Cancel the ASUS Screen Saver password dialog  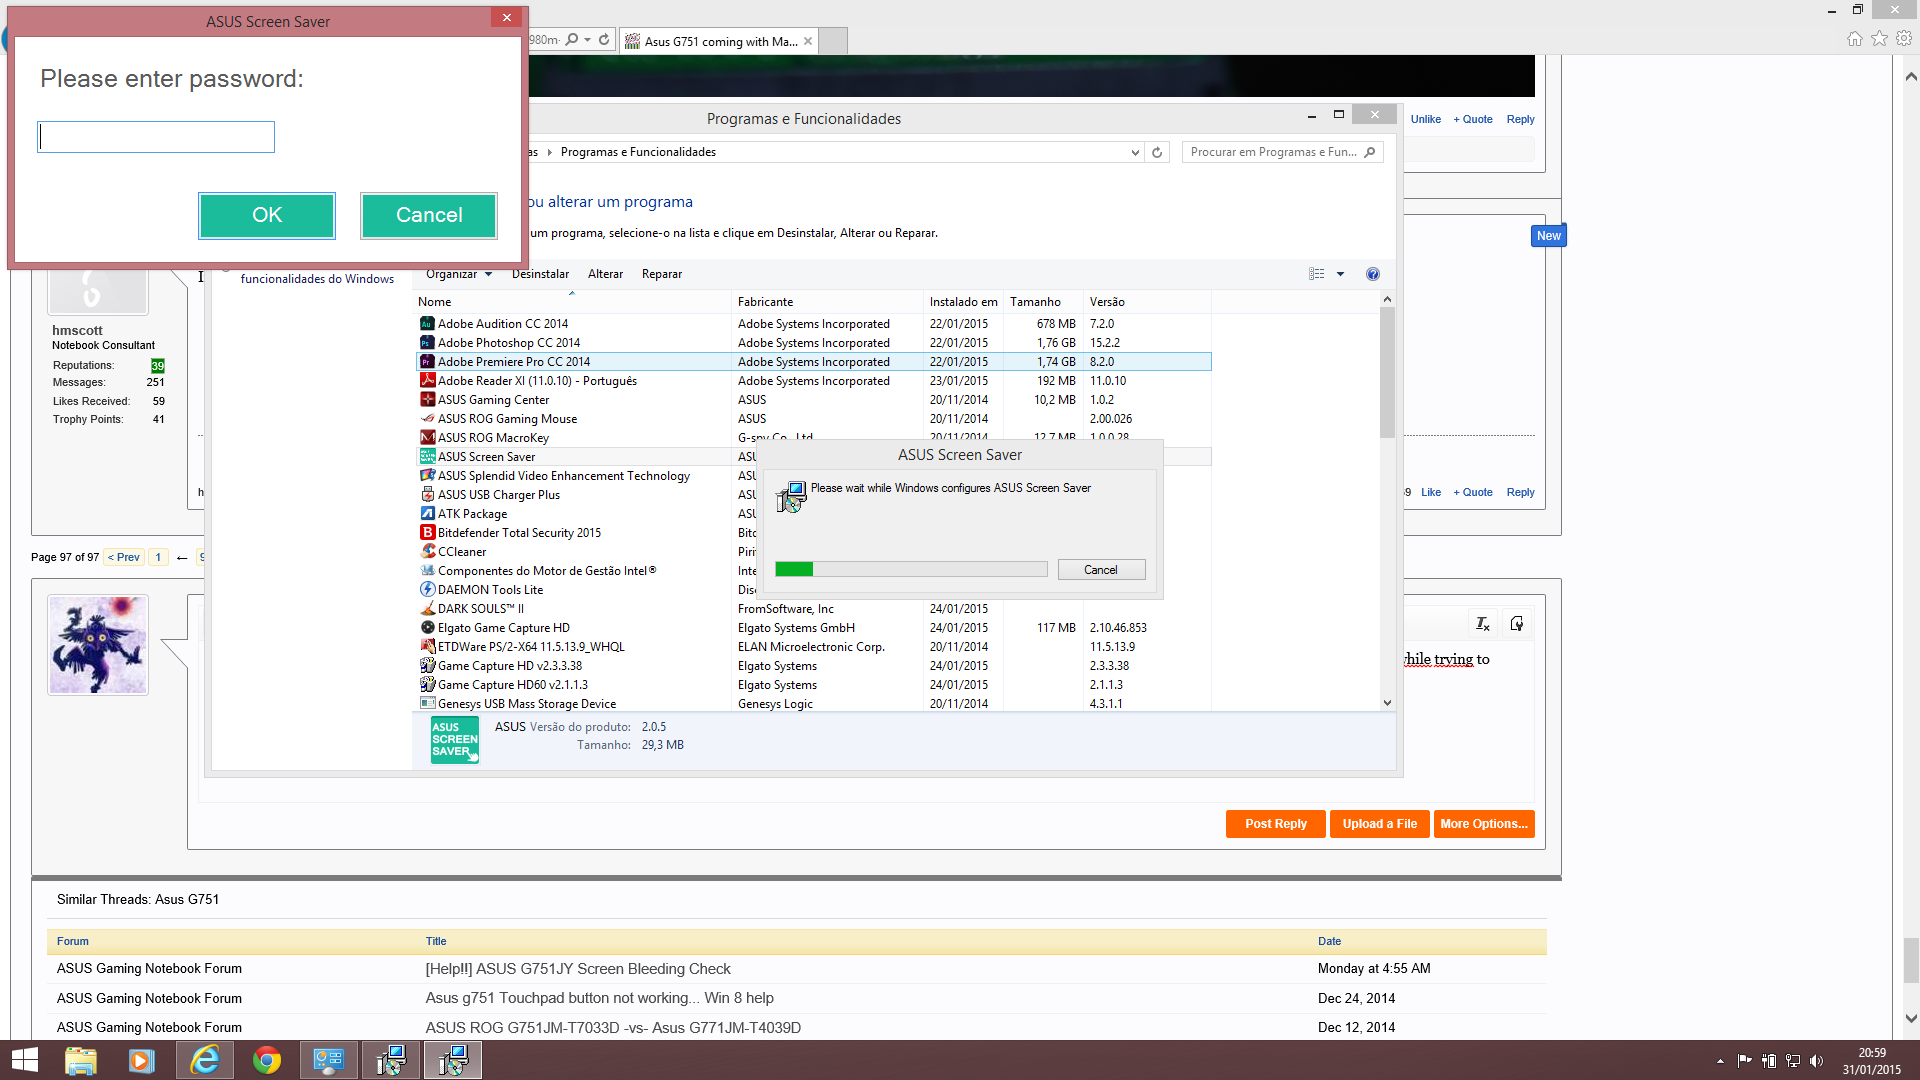pos(429,215)
